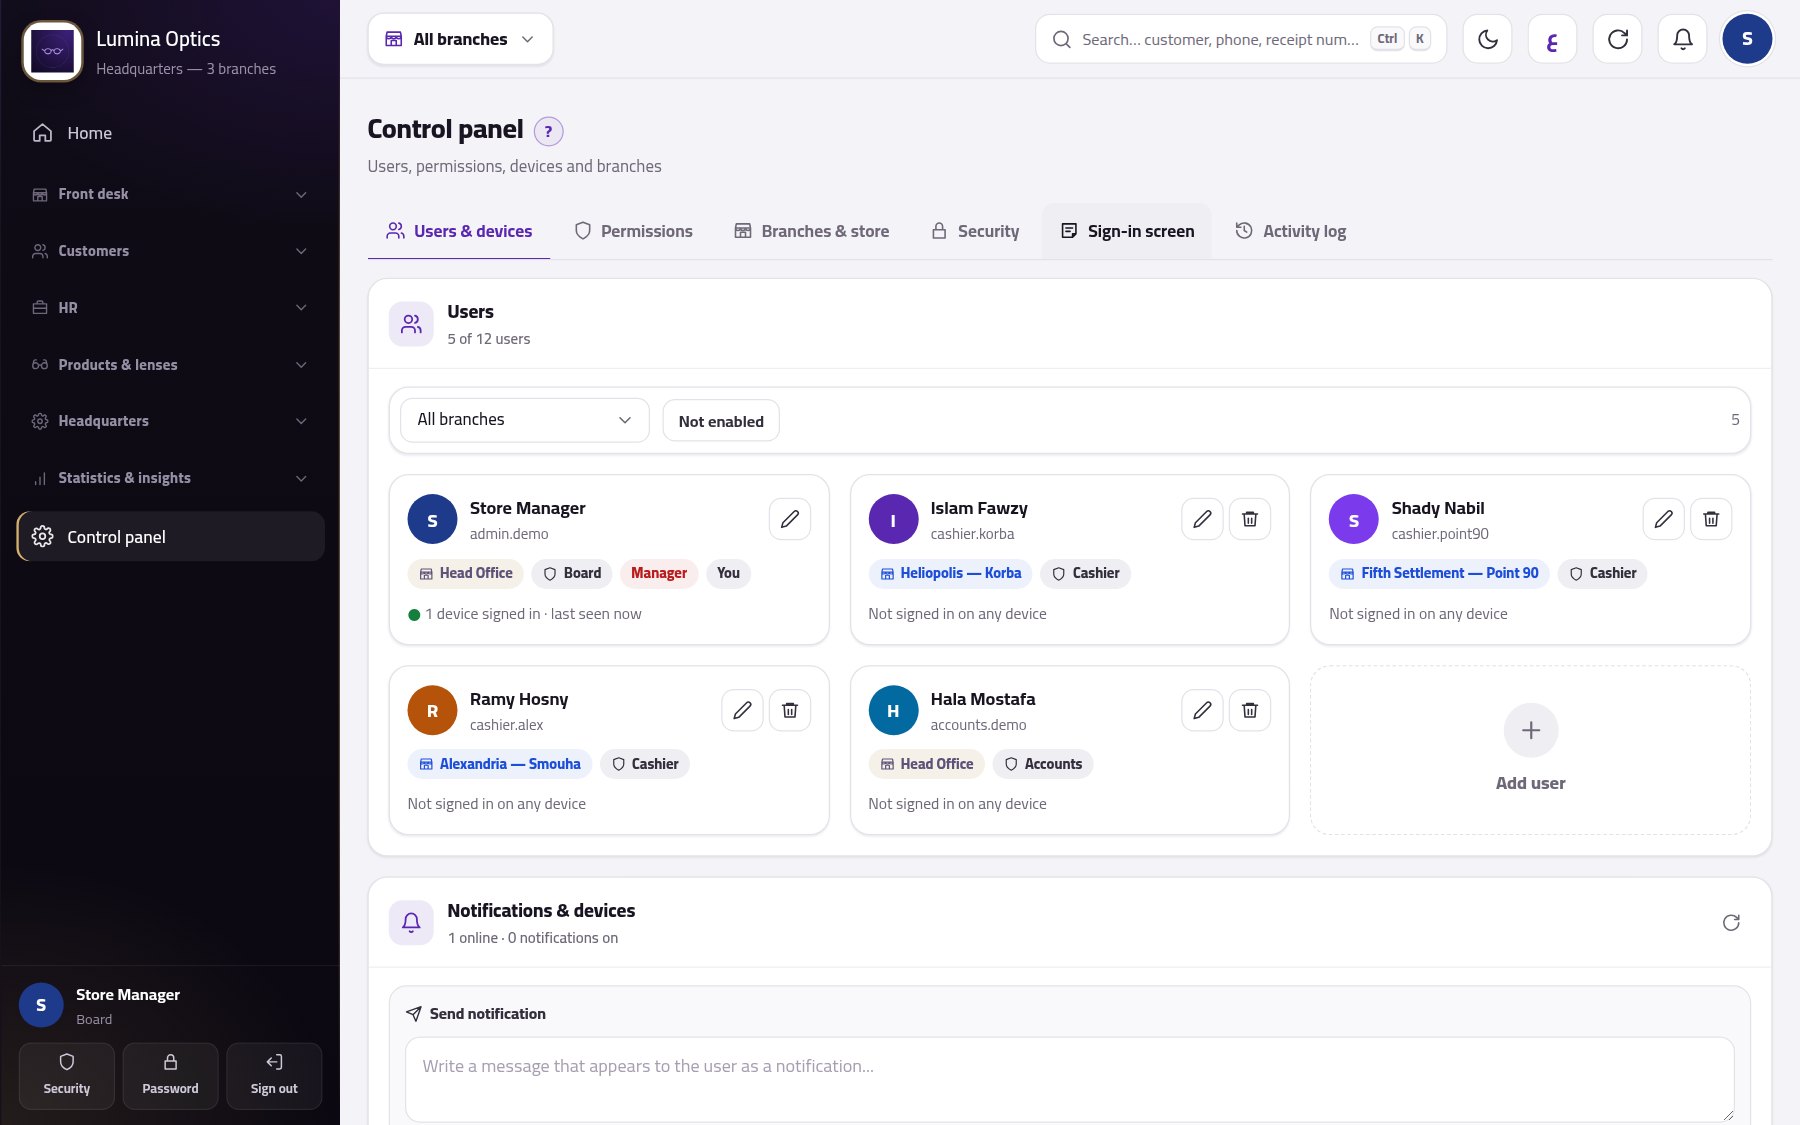Edit the Store Manager user
The width and height of the screenshot is (1800, 1125).
pyautogui.click(x=790, y=519)
